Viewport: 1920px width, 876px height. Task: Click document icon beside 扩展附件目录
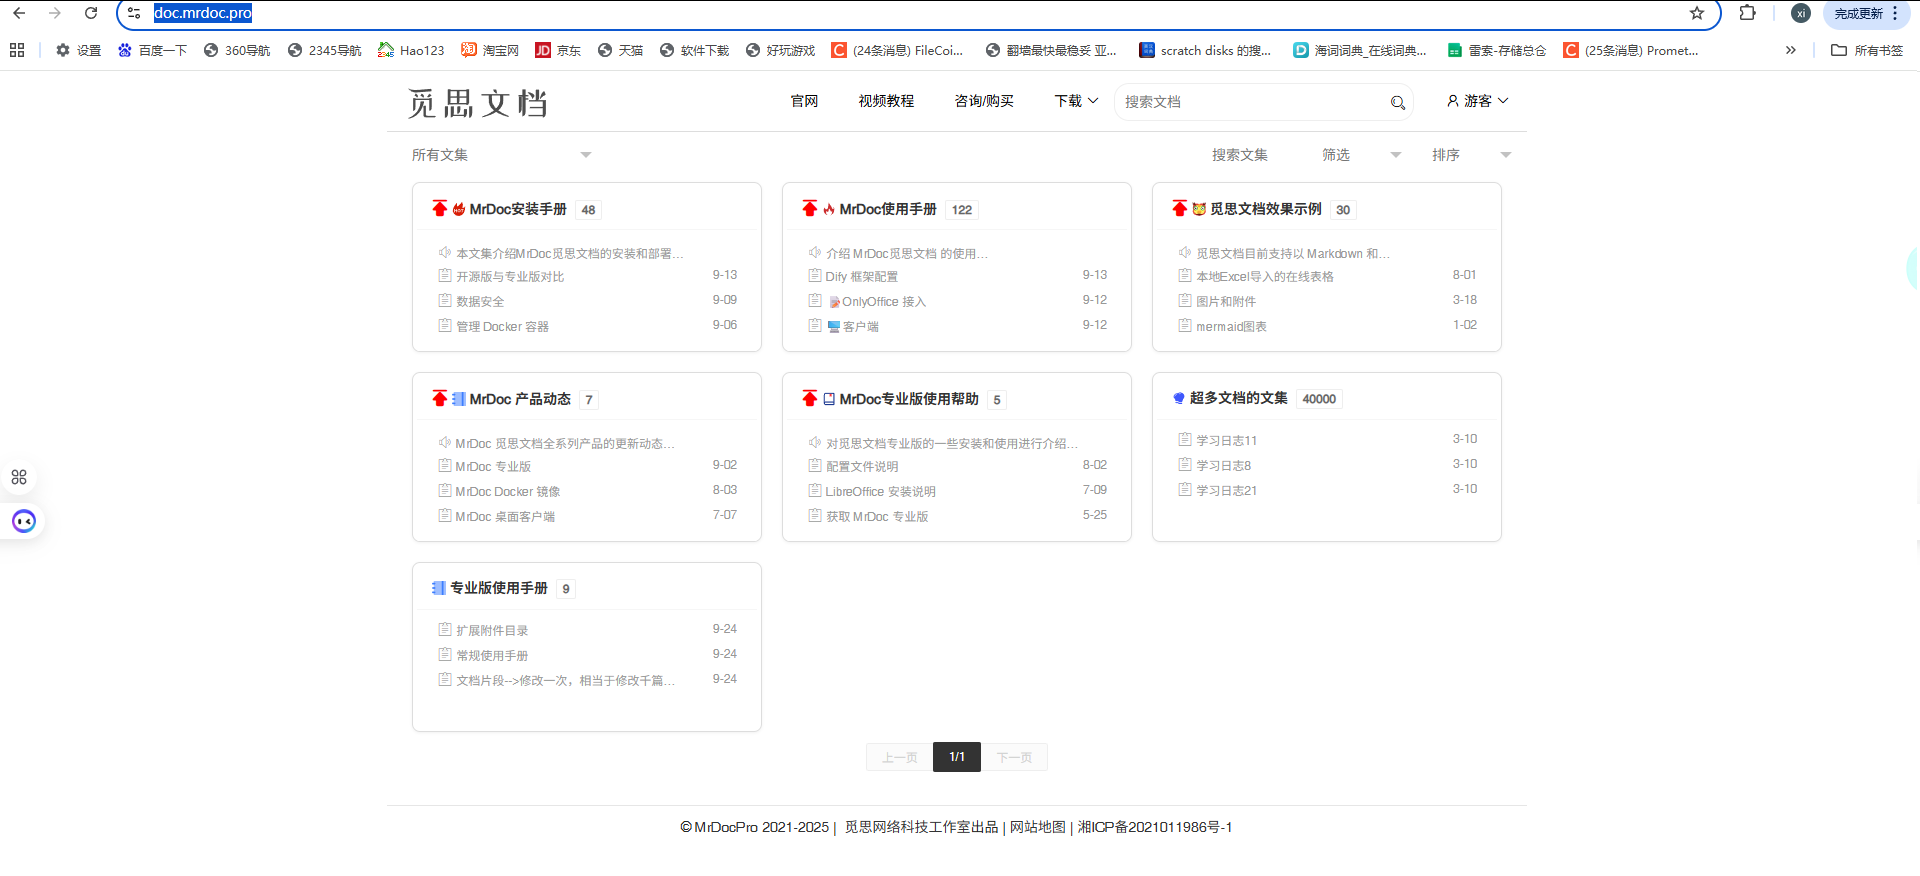tap(445, 629)
